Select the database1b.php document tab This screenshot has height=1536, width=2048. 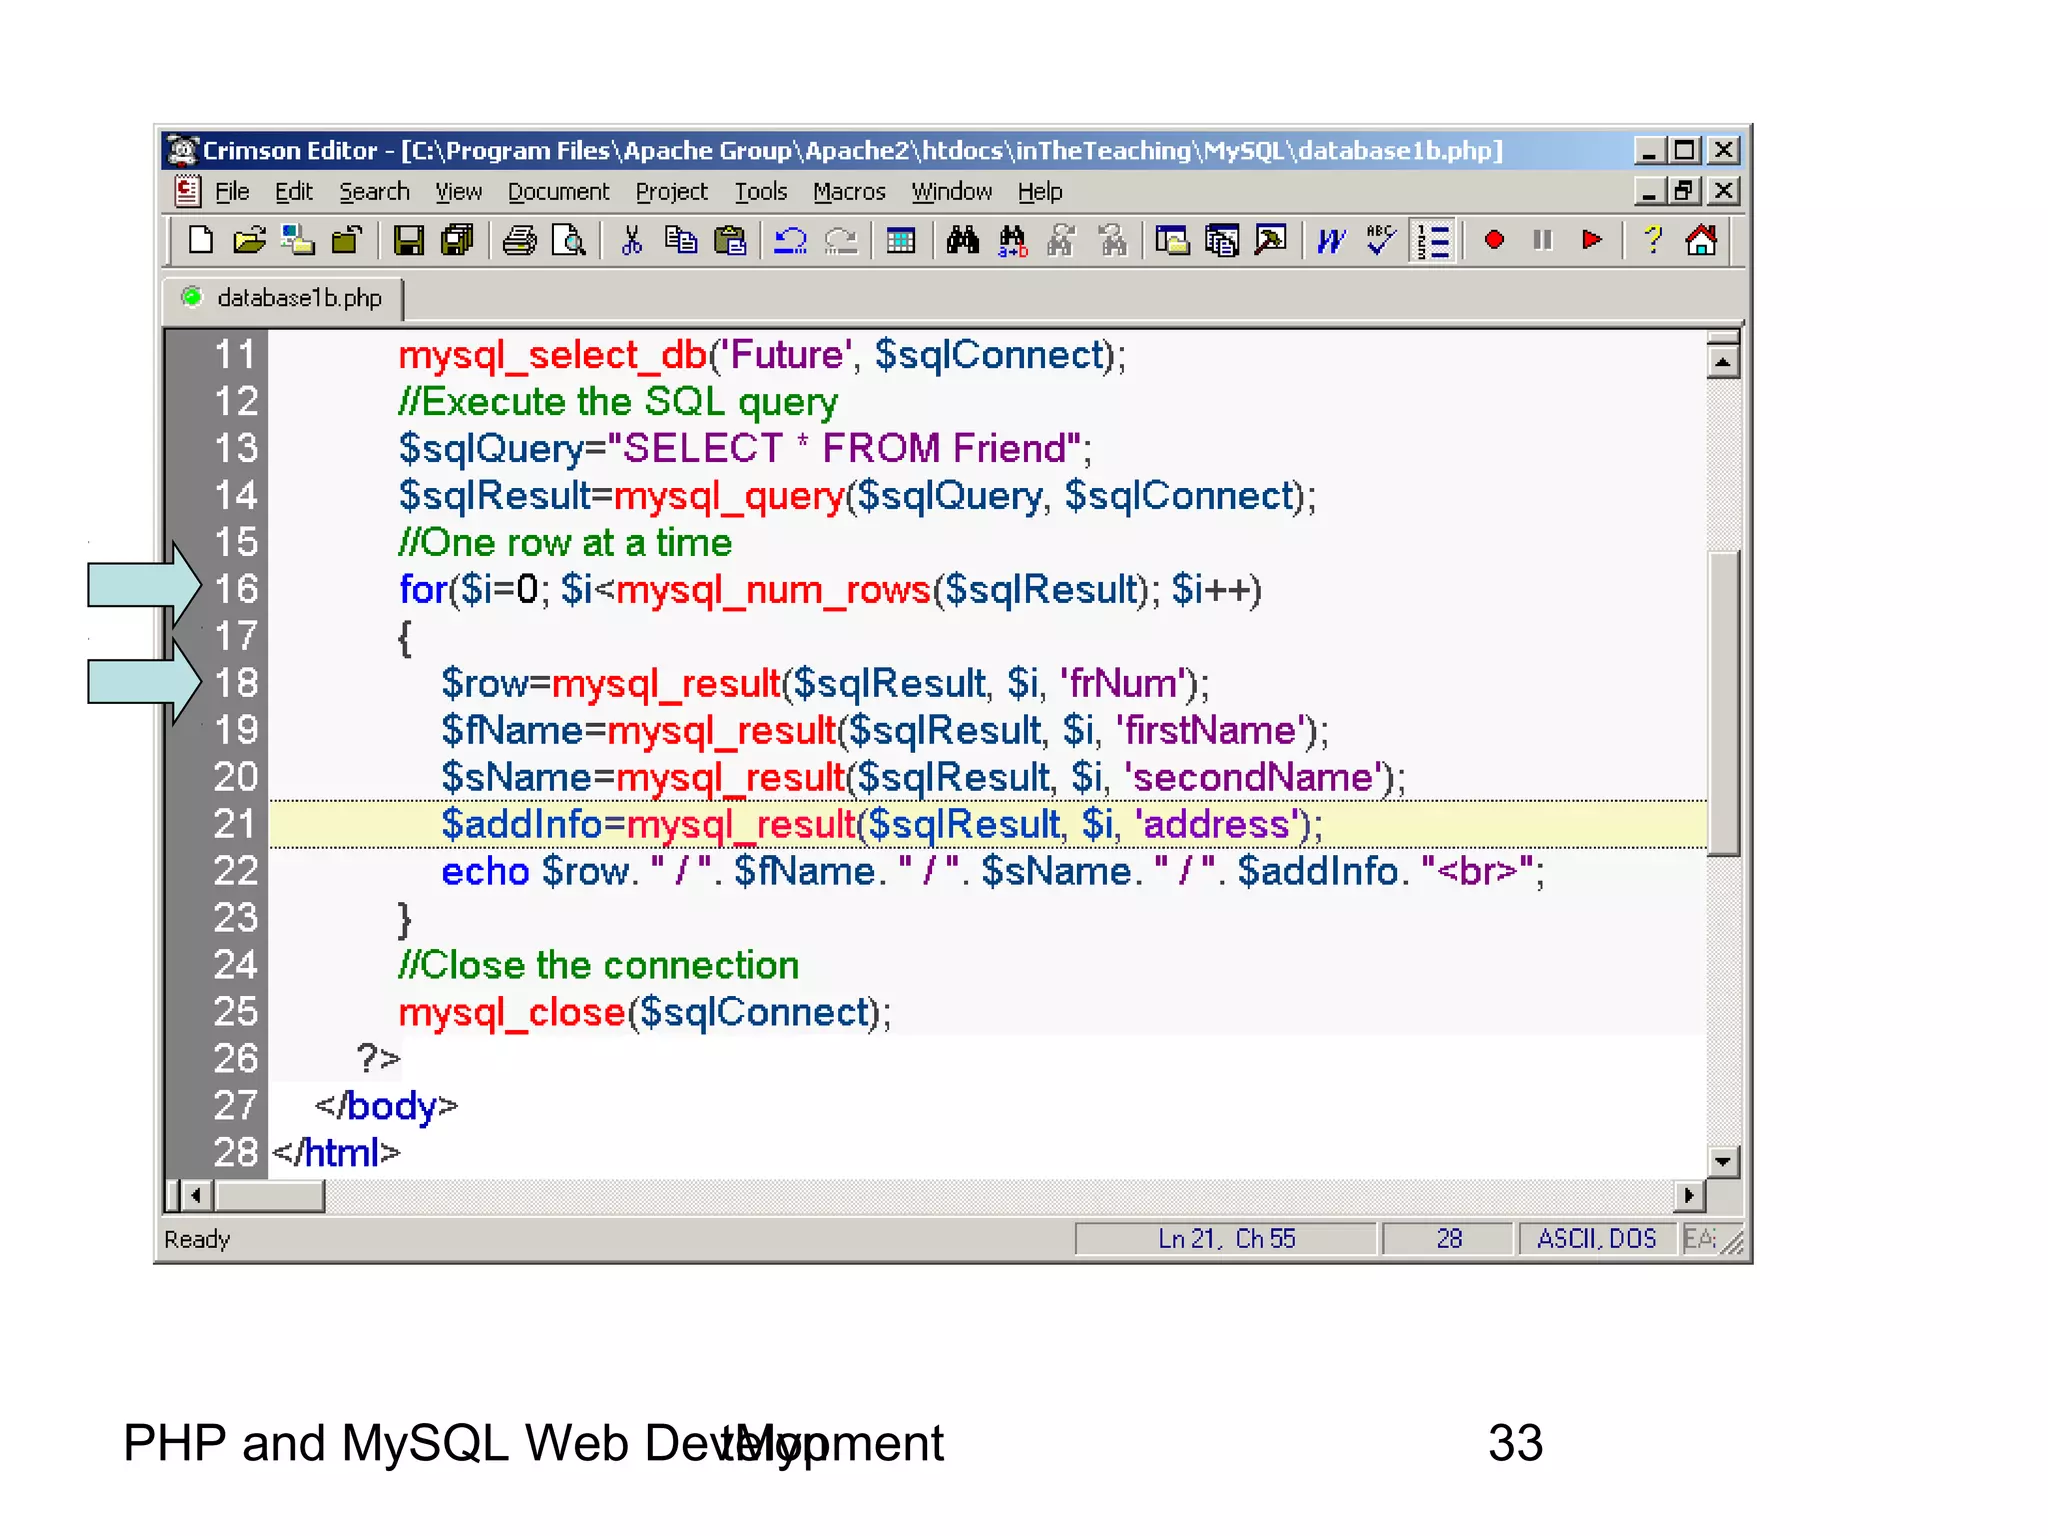285,298
